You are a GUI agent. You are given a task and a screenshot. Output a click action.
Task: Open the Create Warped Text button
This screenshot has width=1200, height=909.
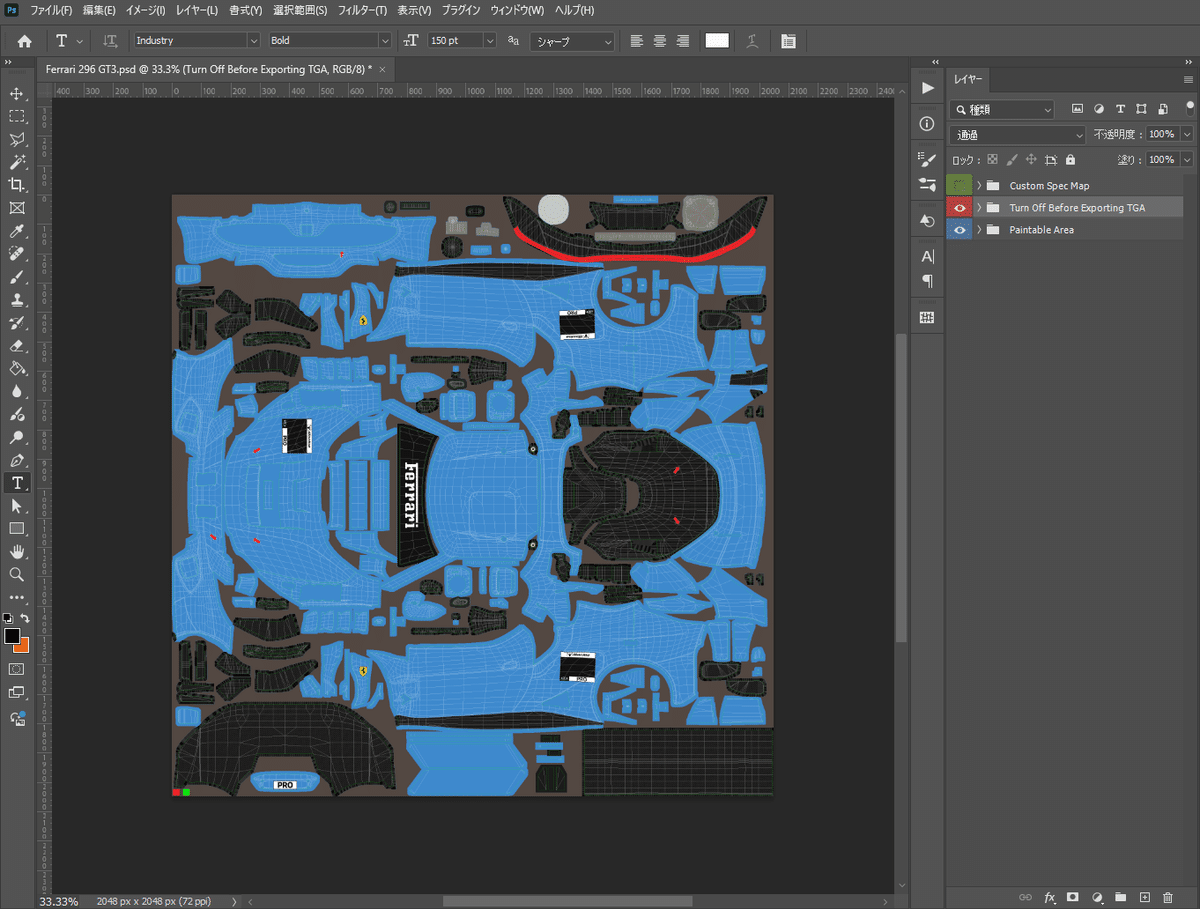752,41
